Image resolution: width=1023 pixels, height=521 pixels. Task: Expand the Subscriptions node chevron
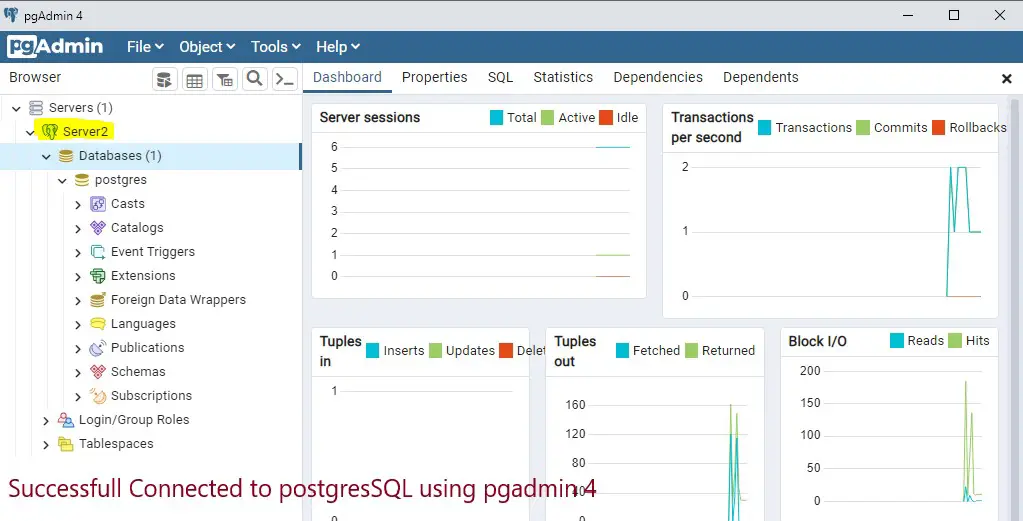click(78, 396)
